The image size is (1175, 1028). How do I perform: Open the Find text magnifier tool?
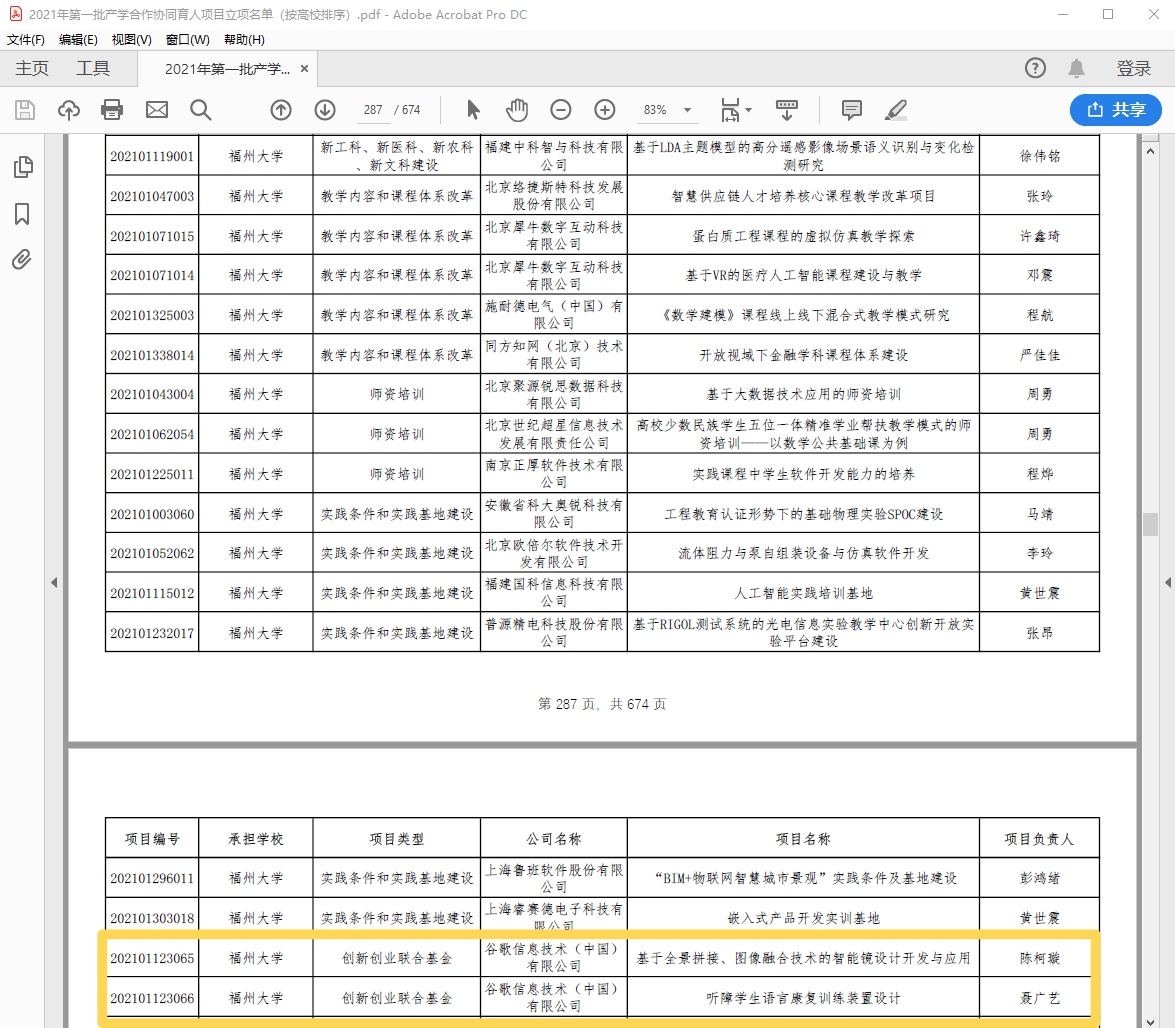(x=201, y=110)
